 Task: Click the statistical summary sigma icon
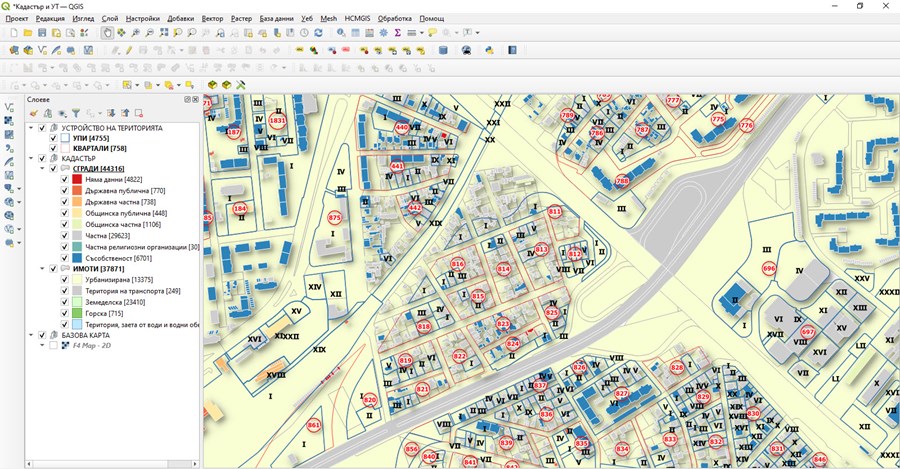[397, 33]
